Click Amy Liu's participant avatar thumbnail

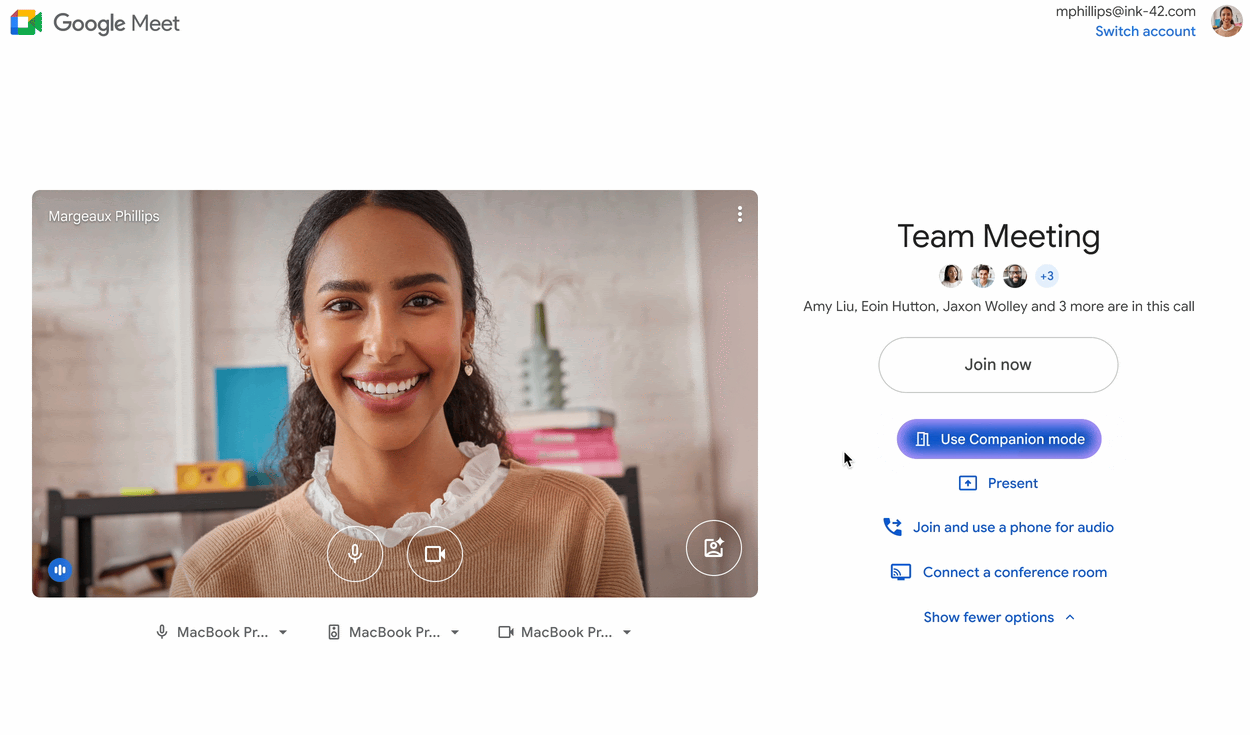coord(951,276)
